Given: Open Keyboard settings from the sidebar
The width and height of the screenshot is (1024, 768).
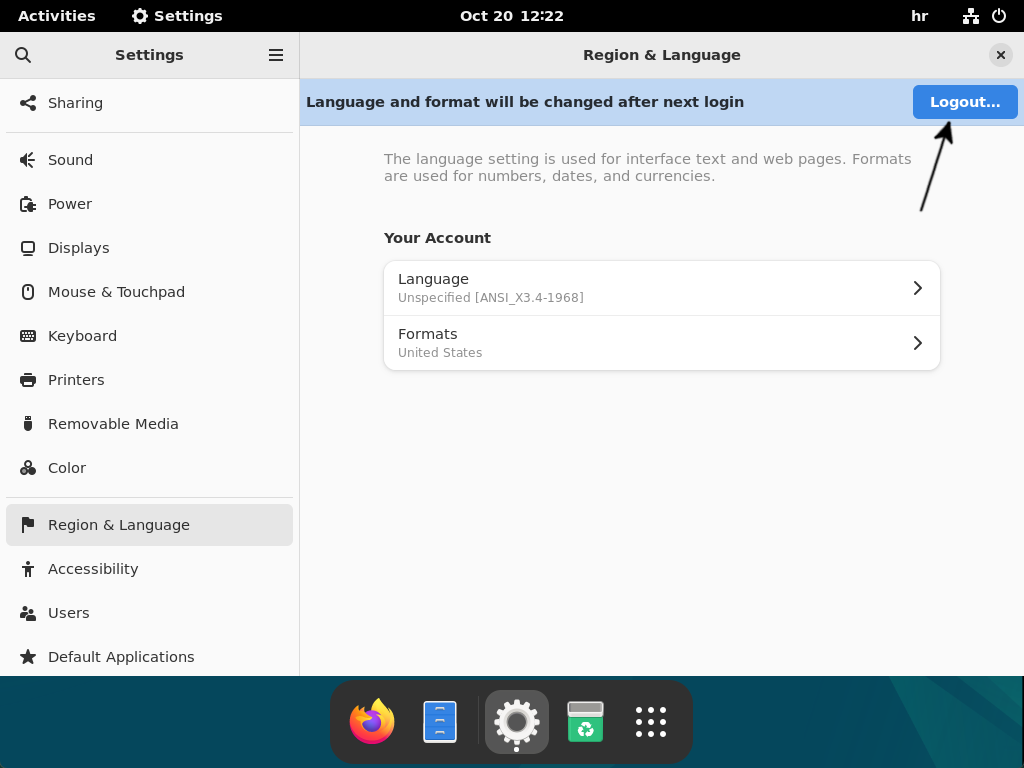Looking at the screenshot, I should (29, 335).
